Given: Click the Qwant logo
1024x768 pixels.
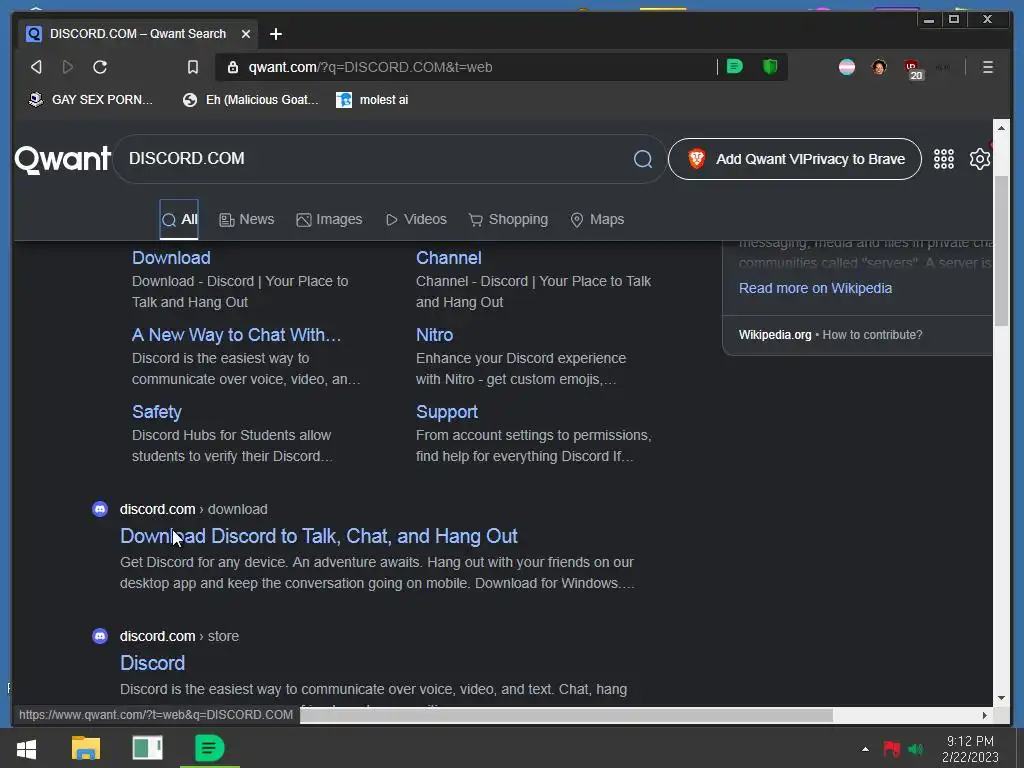Looking at the screenshot, I should 63,159.
